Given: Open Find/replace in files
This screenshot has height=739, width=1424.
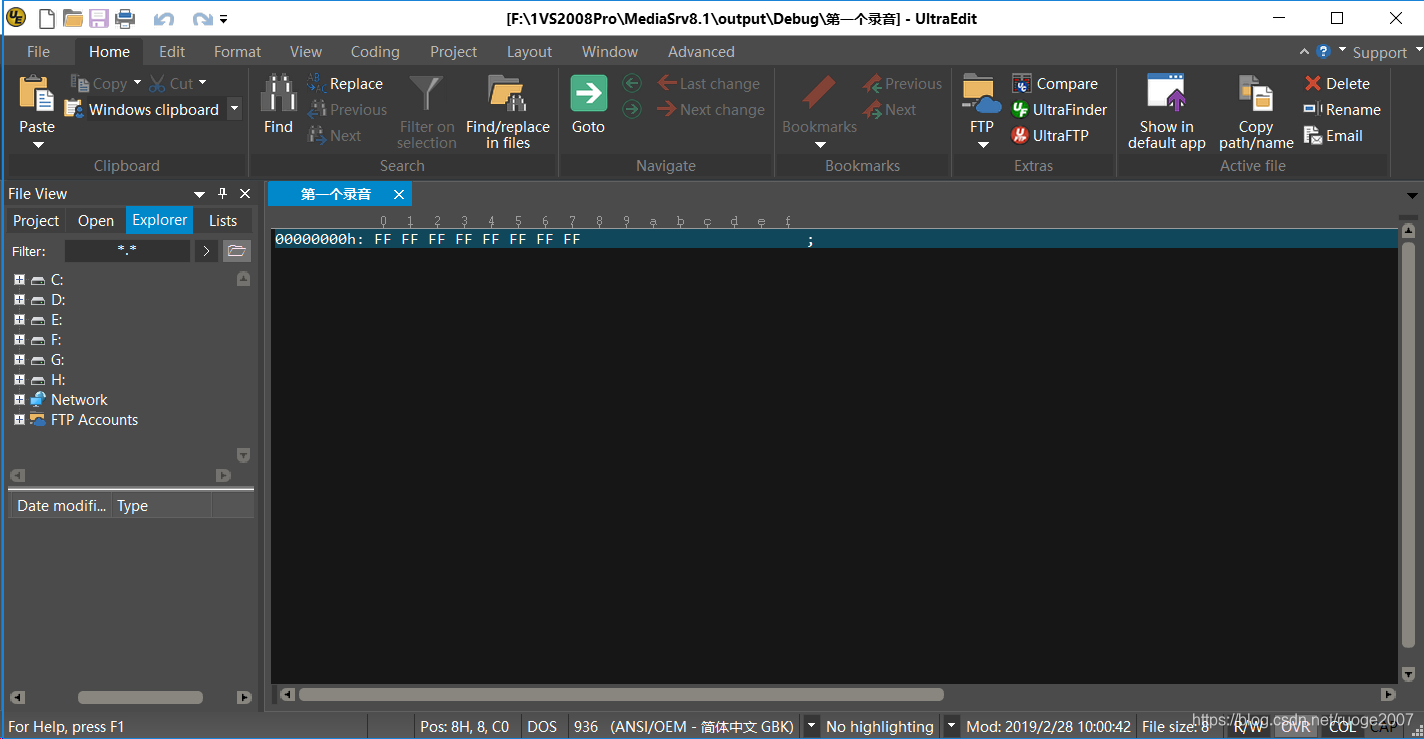Looking at the screenshot, I should coord(508,111).
